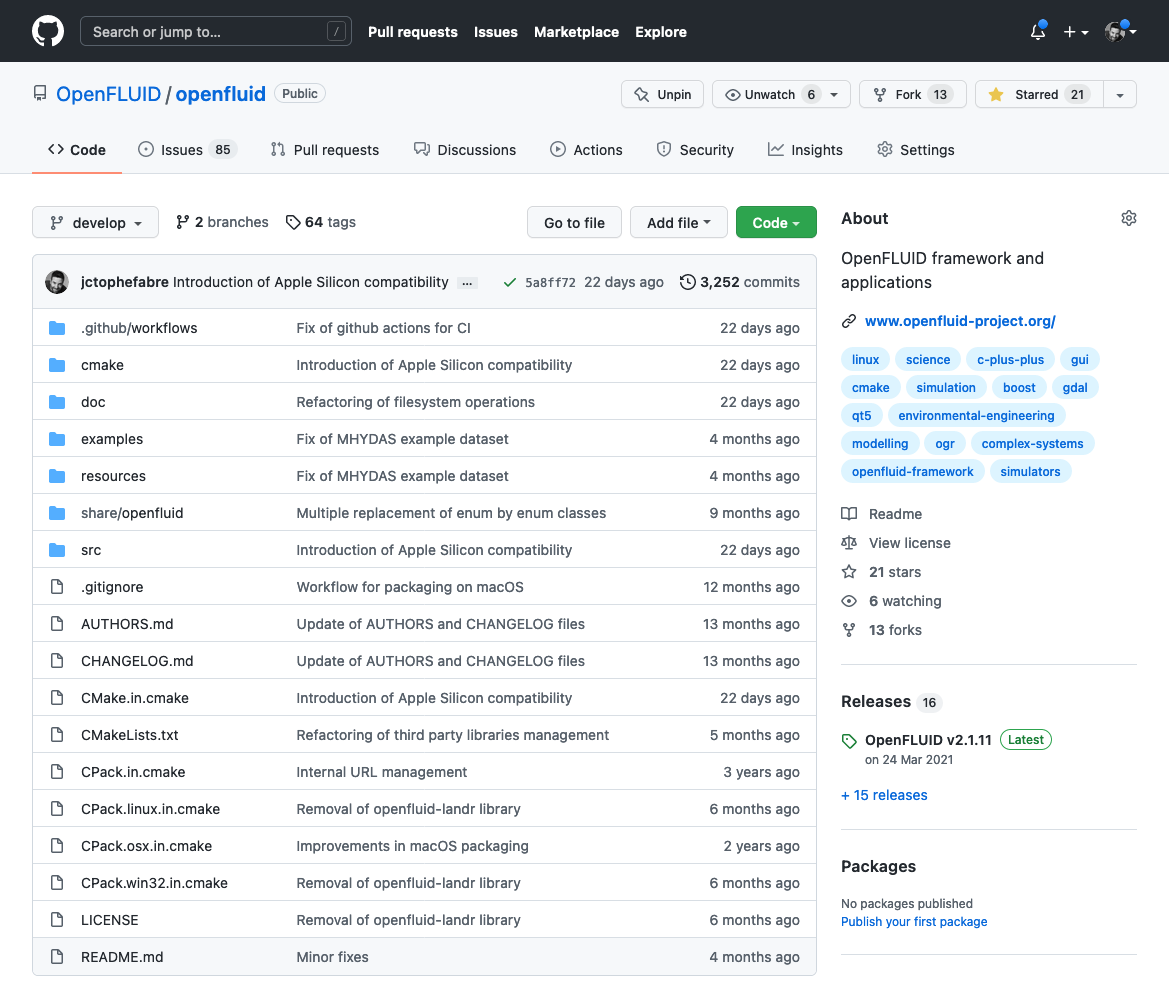The height and width of the screenshot is (983, 1169).
Task: Click the Go to file button
Action: (574, 222)
